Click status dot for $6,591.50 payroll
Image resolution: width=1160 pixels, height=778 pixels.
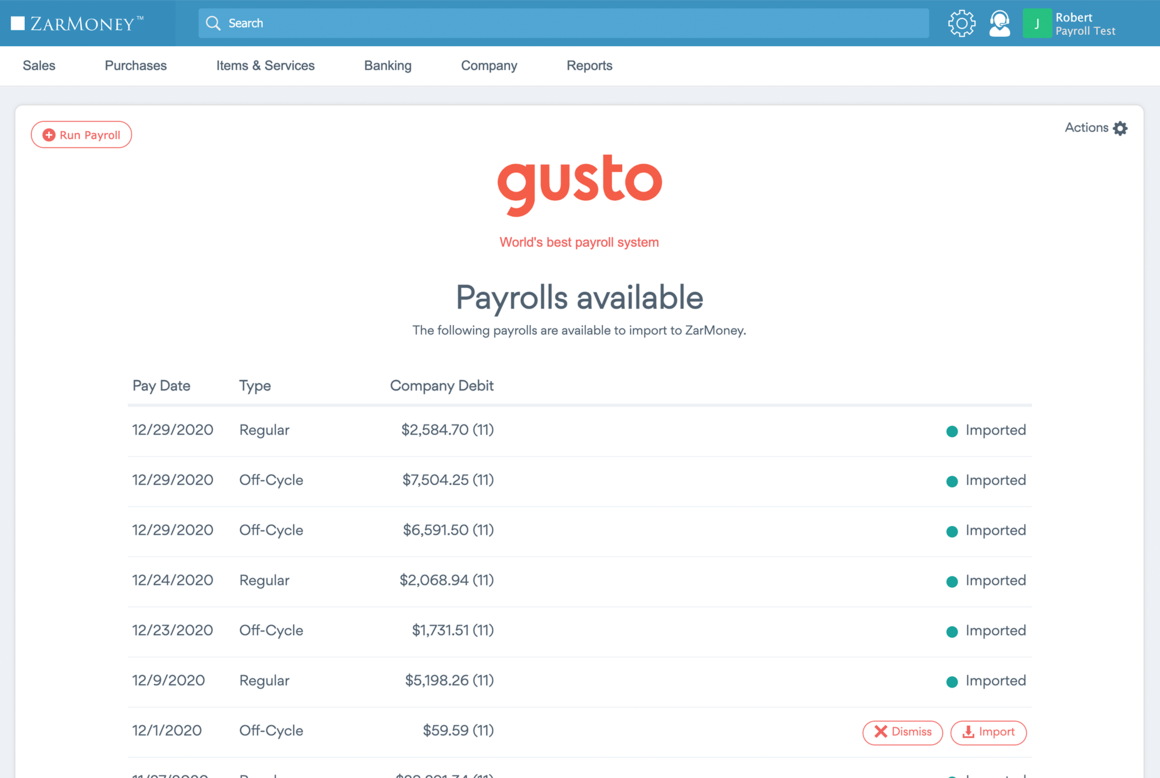point(952,532)
